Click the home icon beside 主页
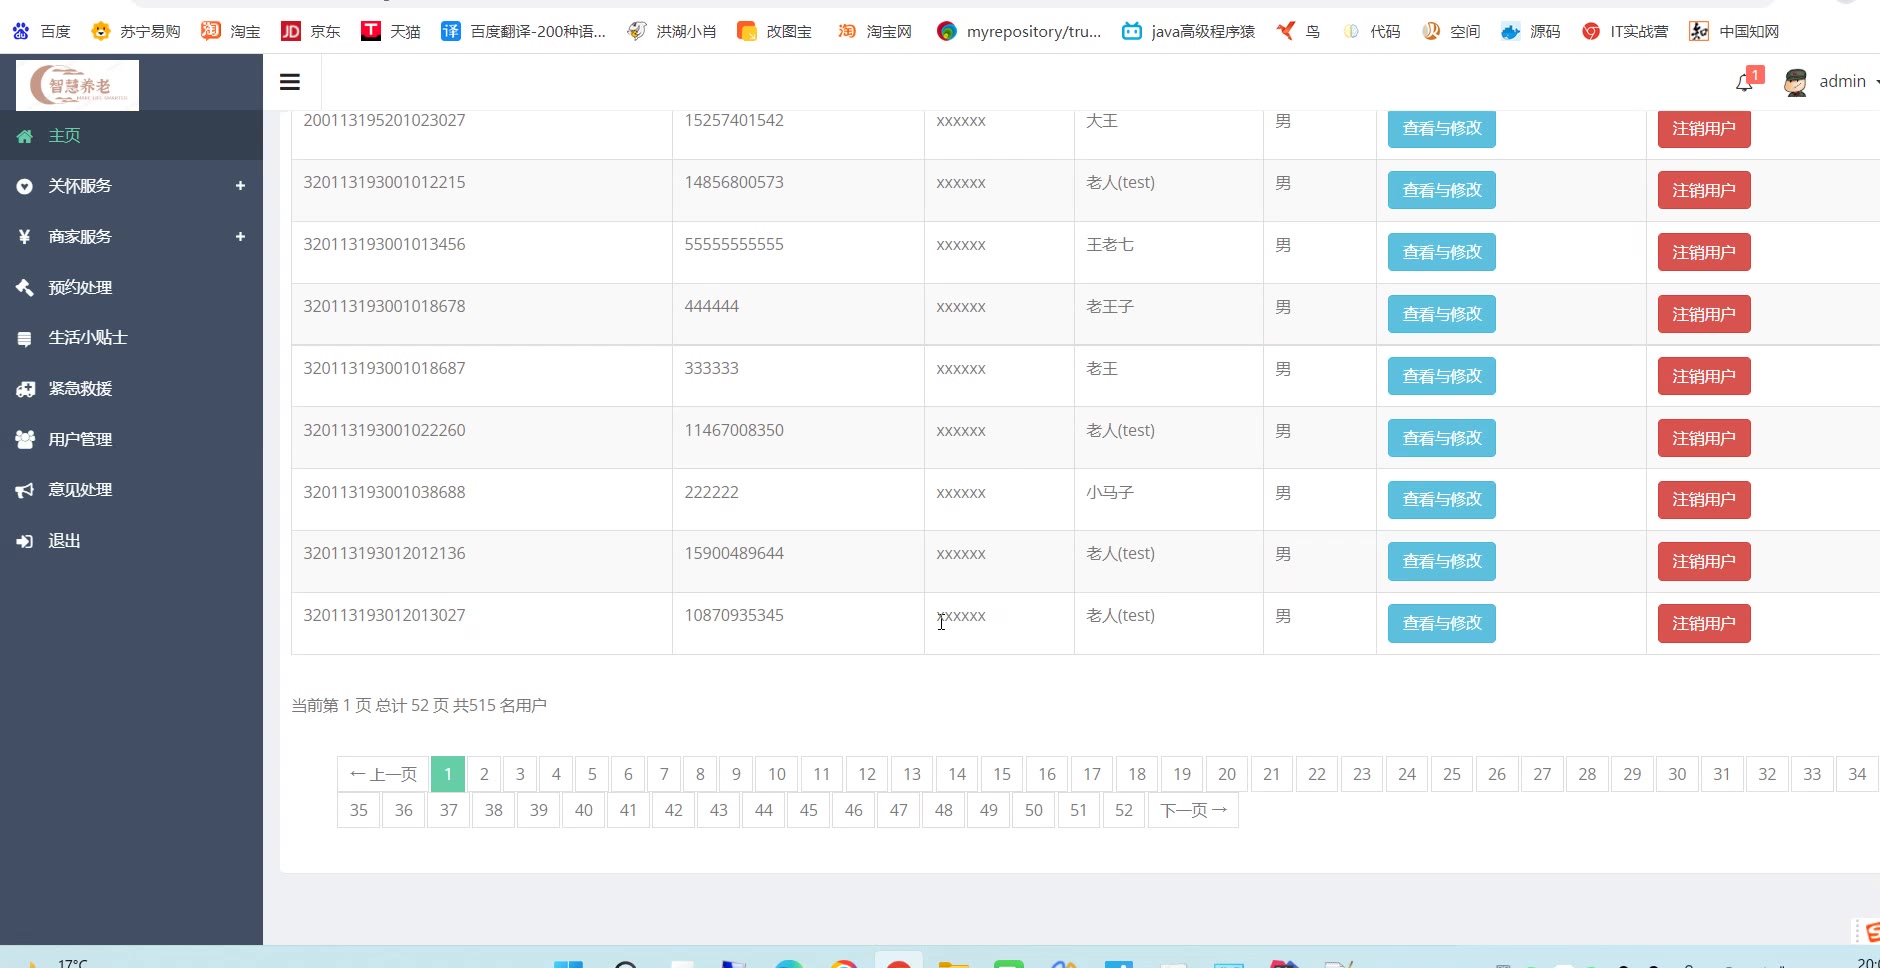Viewport: 1880px width, 968px height. pyautogui.click(x=25, y=136)
